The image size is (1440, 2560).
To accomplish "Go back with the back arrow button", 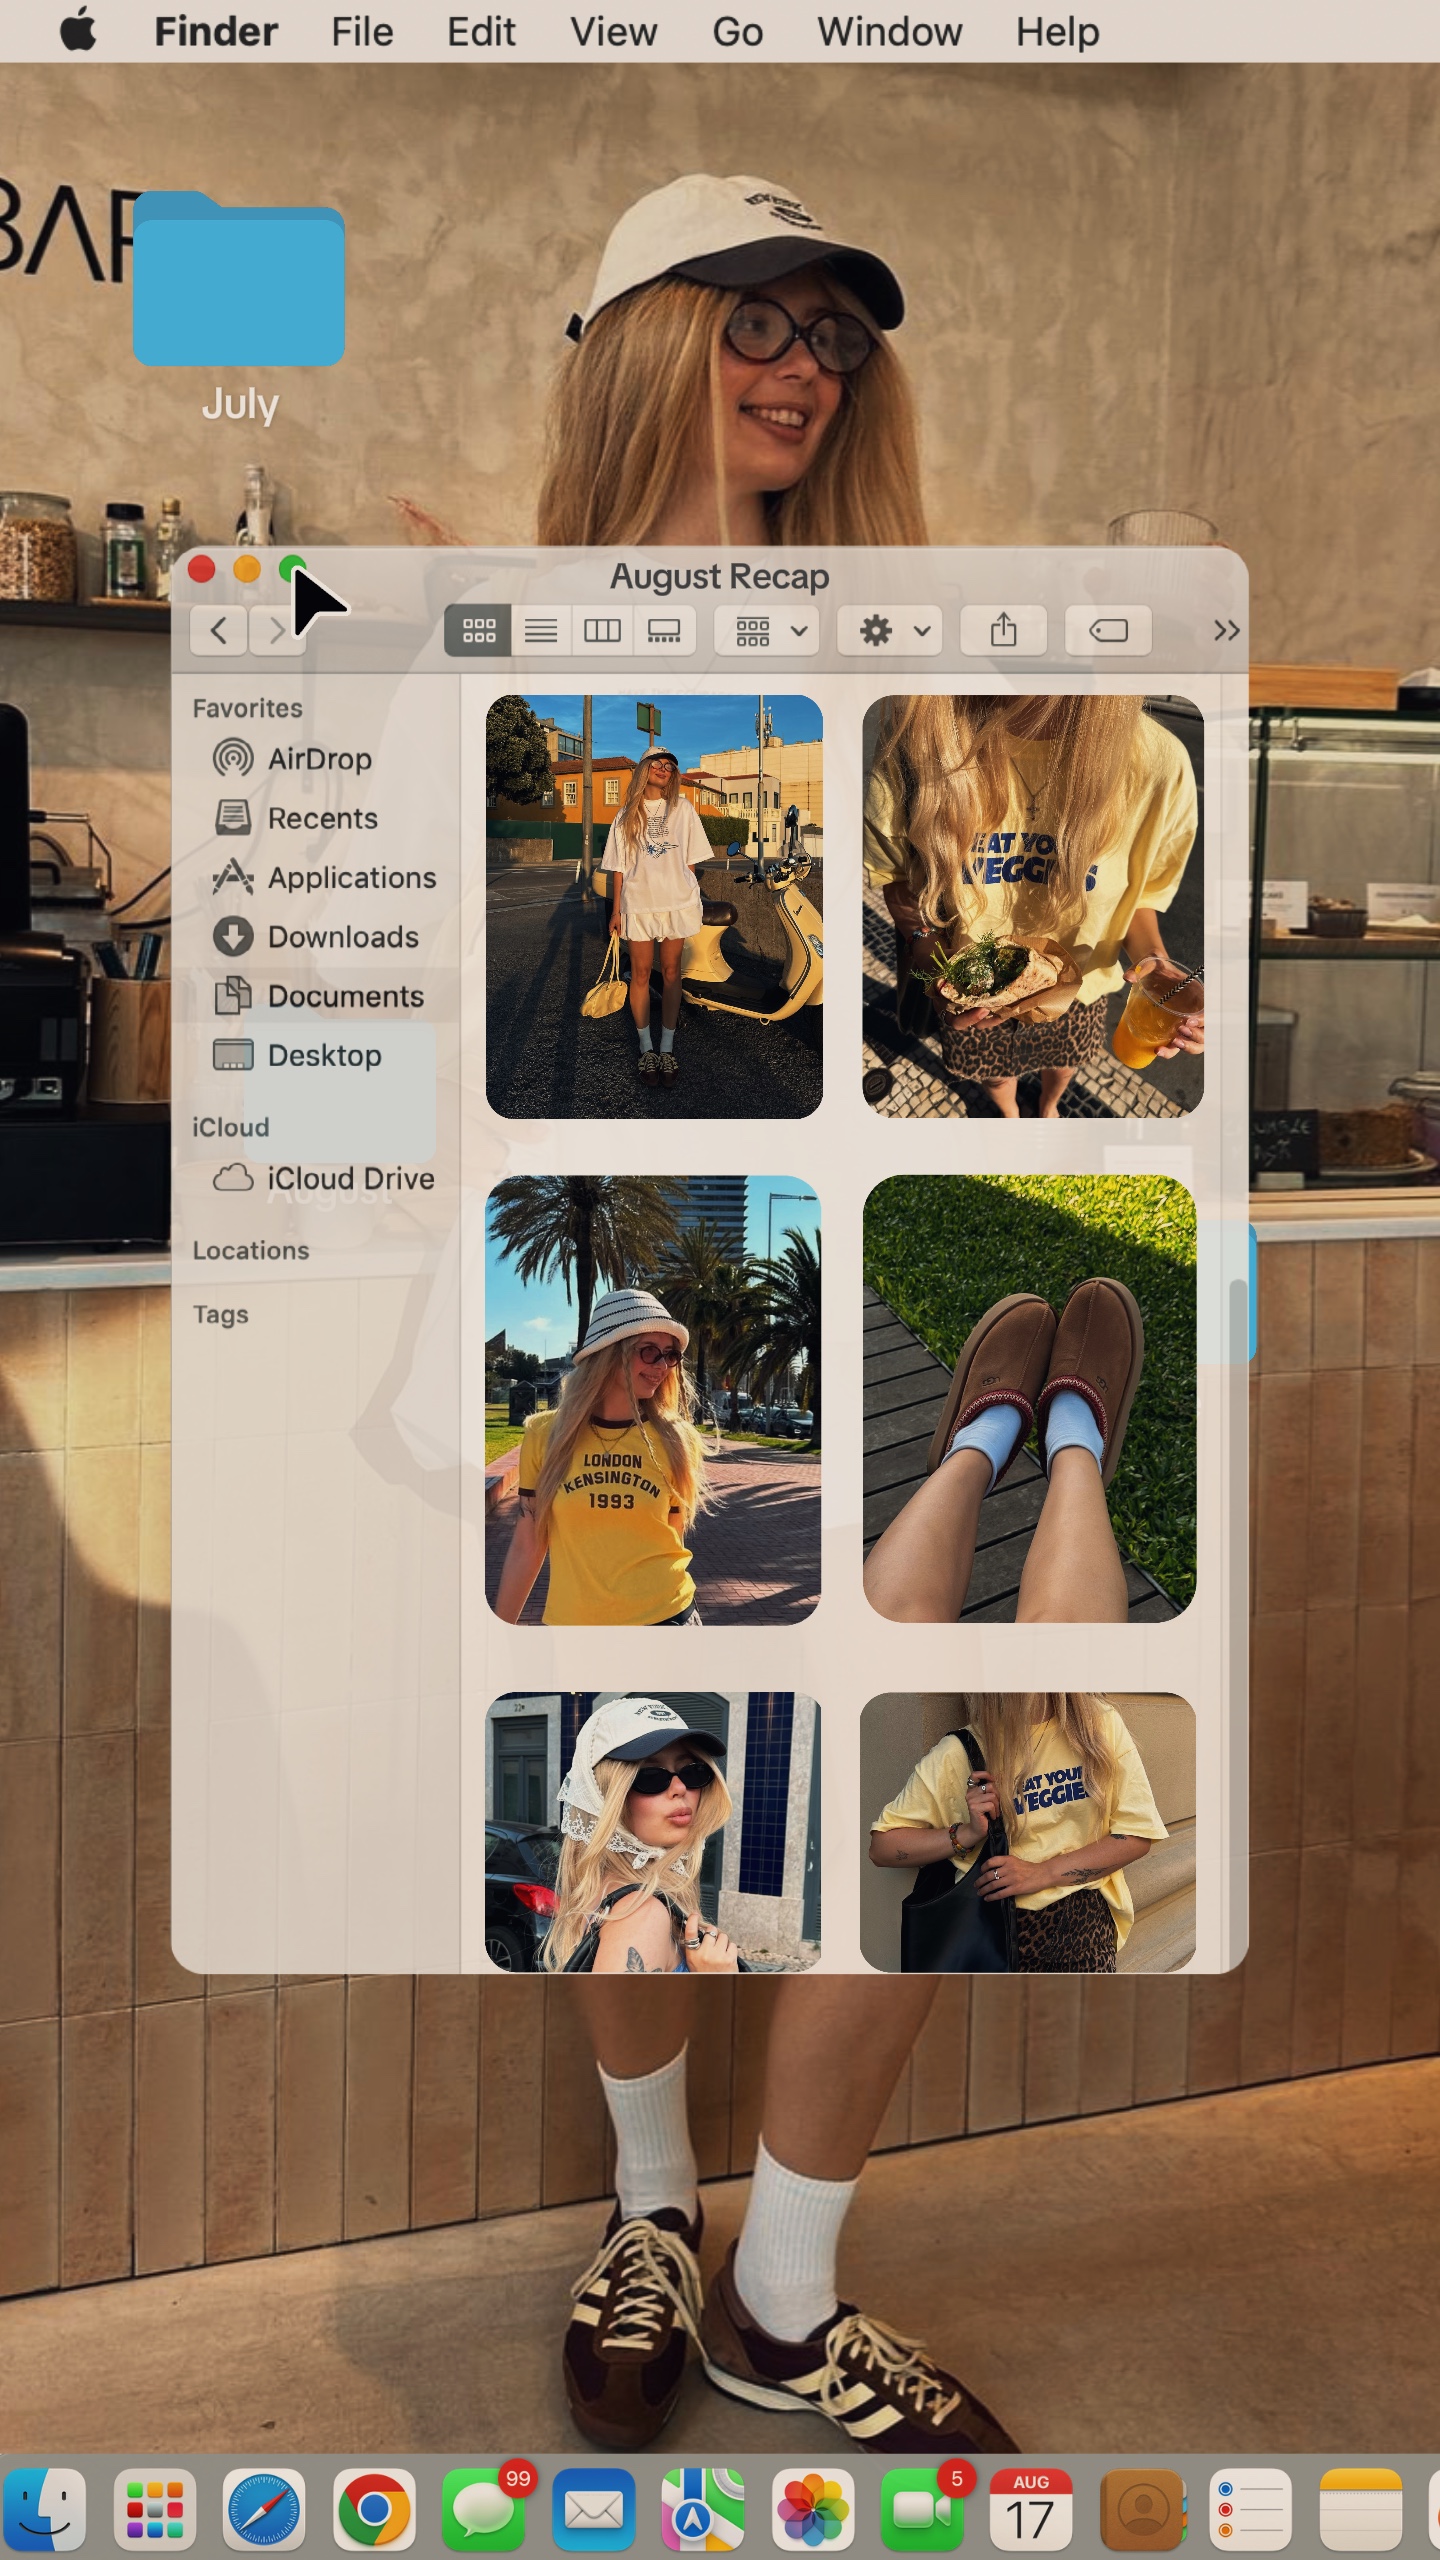I will [219, 631].
